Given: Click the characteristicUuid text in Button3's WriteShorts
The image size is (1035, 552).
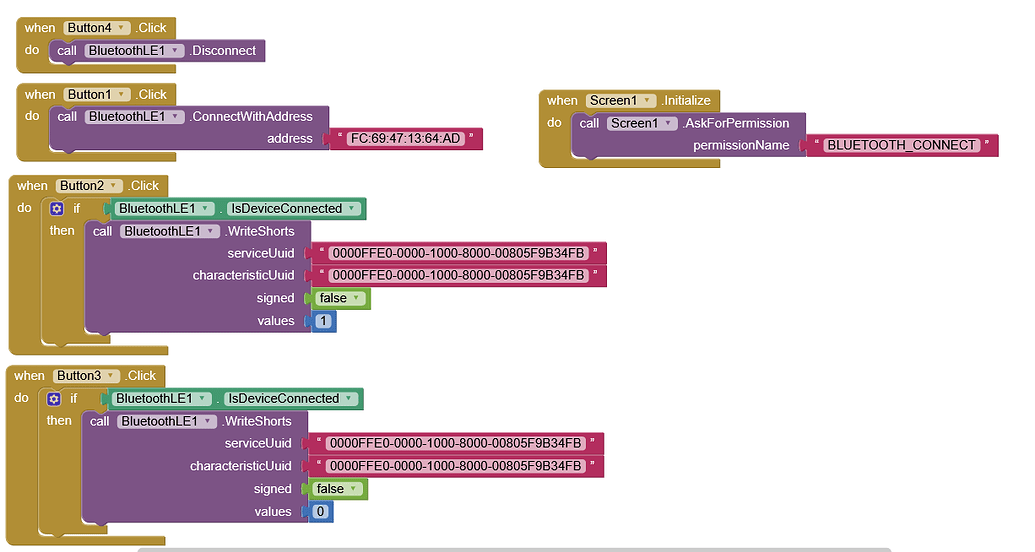Looking at the screenshot, I should click(x=455, y=467).
